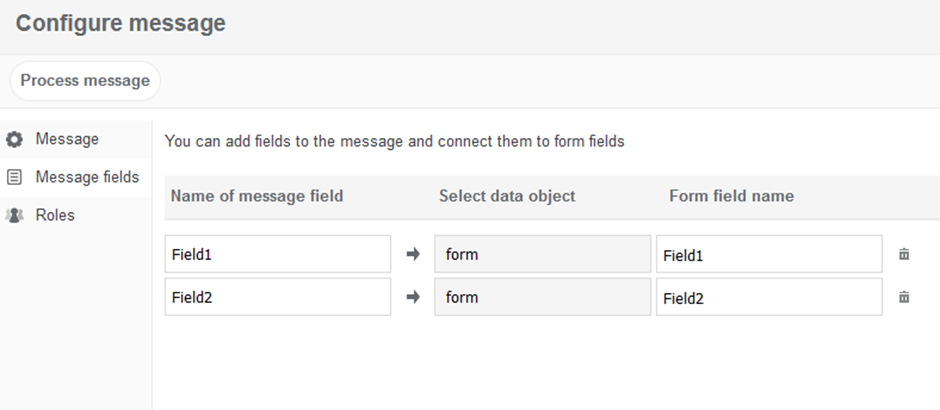Screen dimensions: 940x410
Task: Click the Form field name column header
Action: 731,196
